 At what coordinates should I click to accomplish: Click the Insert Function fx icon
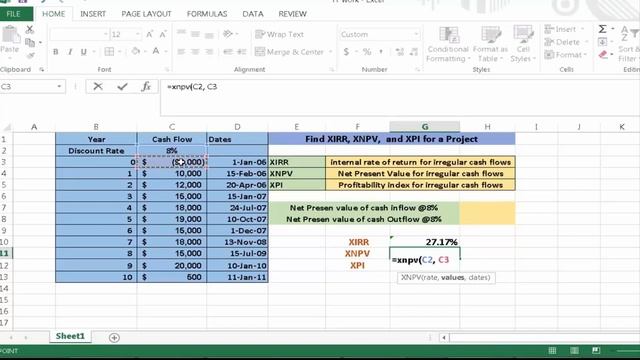click(x=146, y=87)
